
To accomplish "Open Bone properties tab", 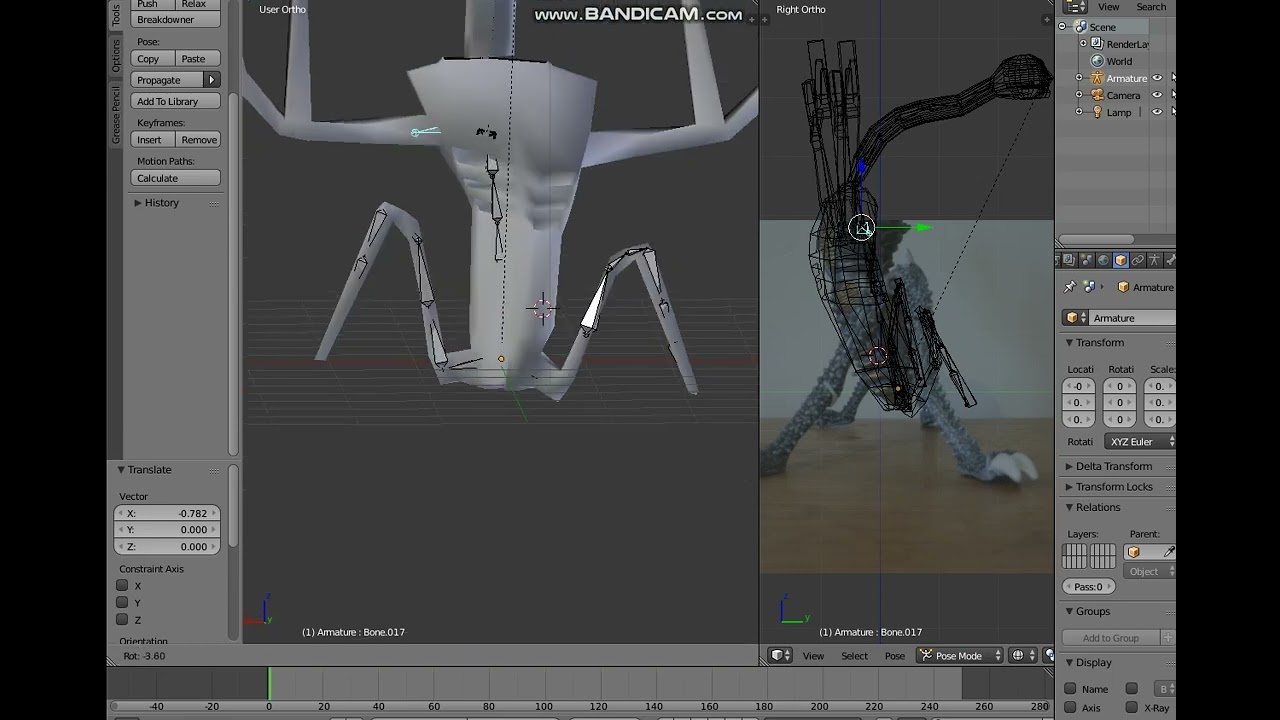I will 1170,260.
